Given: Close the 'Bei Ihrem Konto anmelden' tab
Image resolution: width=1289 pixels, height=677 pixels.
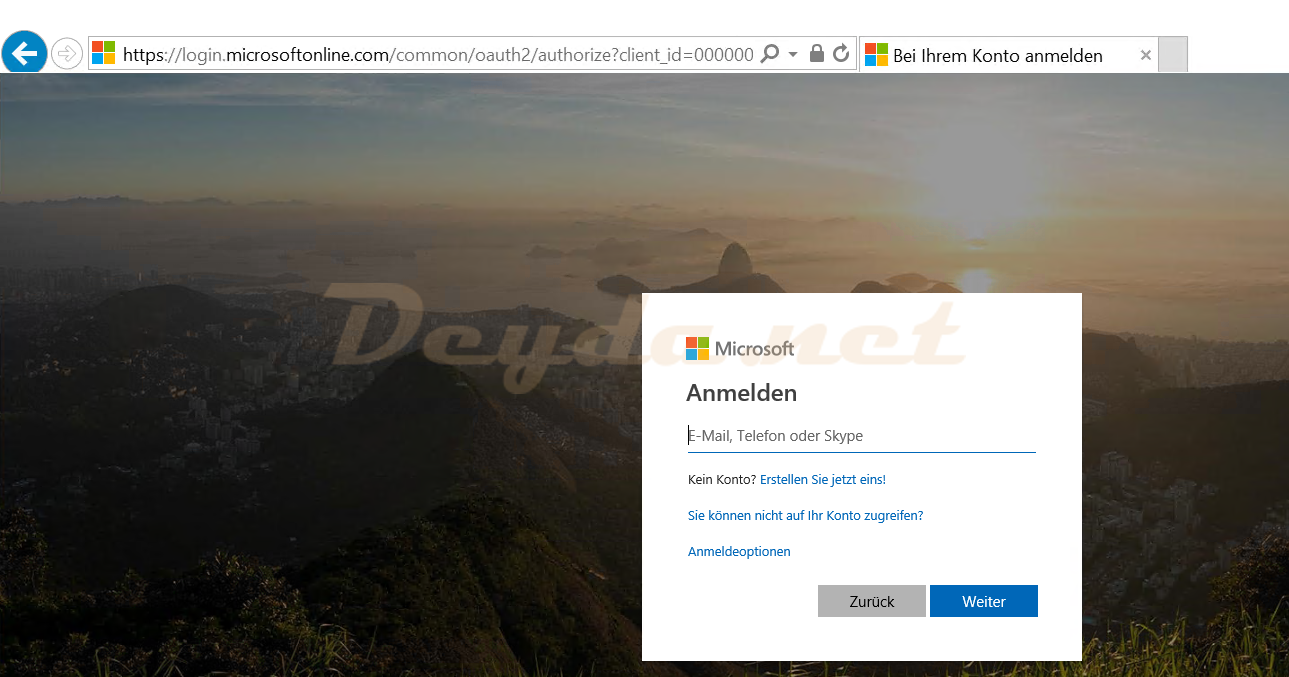Looking at the screenshot, I should coord(1146,55).
